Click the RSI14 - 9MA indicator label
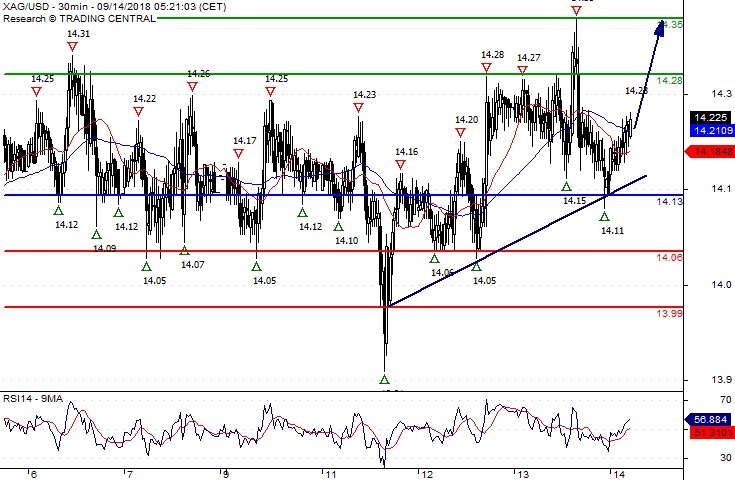 pyautogui.click(x=33, y=399)
